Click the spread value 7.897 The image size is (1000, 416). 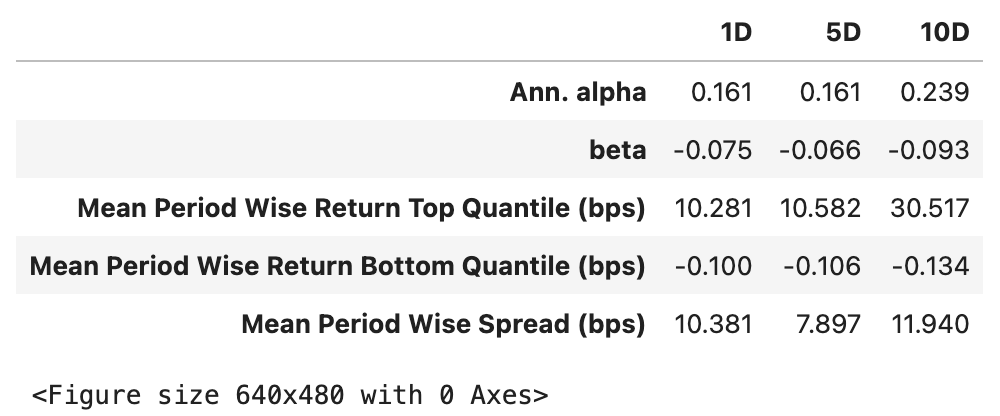pos(828,325)
